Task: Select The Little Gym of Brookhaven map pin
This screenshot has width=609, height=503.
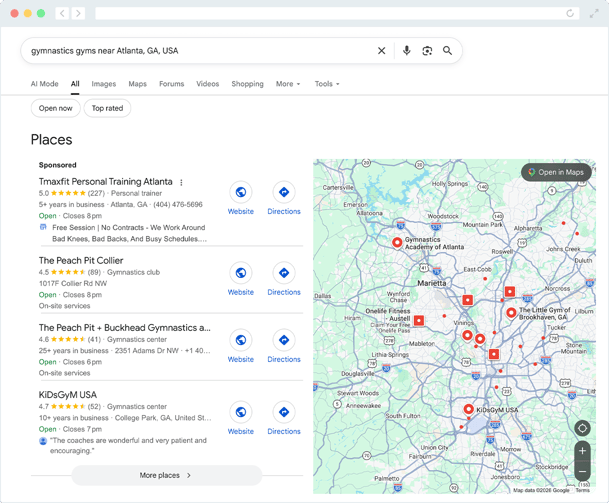Action: 511,312
